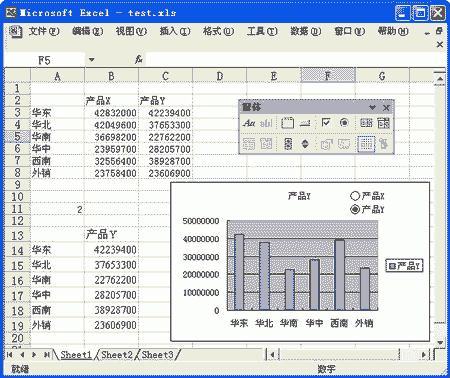Choose the 产品Y radio button on chart
Viewport: 450px width, 378px height.
(355, 209)
